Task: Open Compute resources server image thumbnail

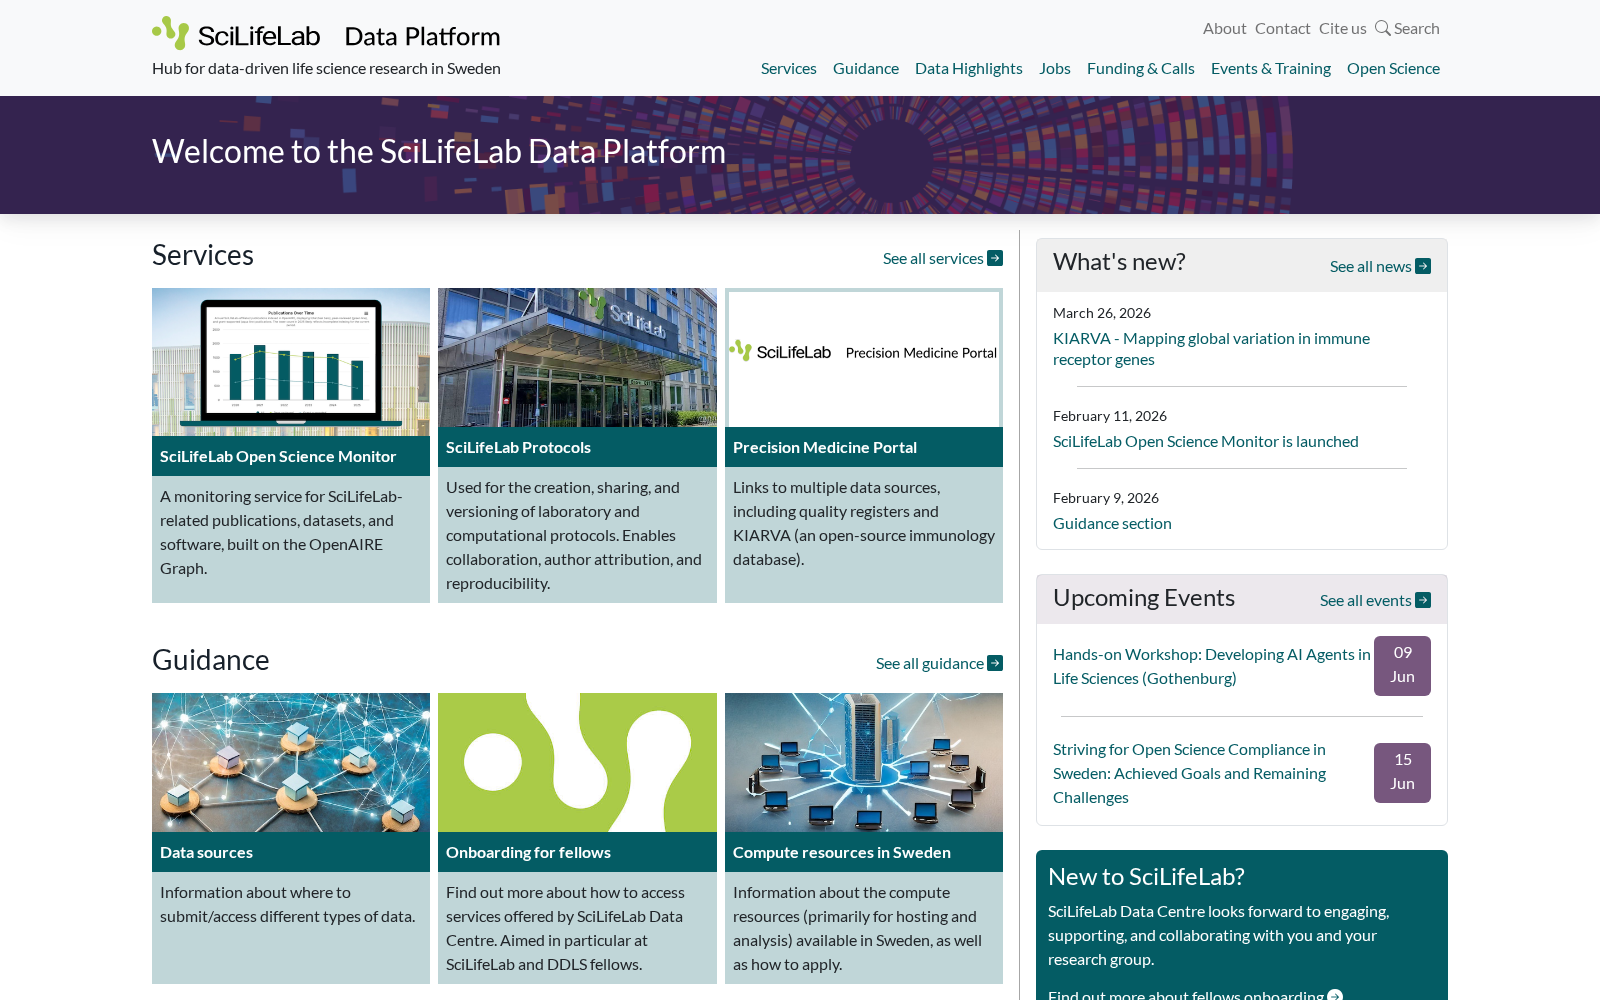Action: point(864,762)
